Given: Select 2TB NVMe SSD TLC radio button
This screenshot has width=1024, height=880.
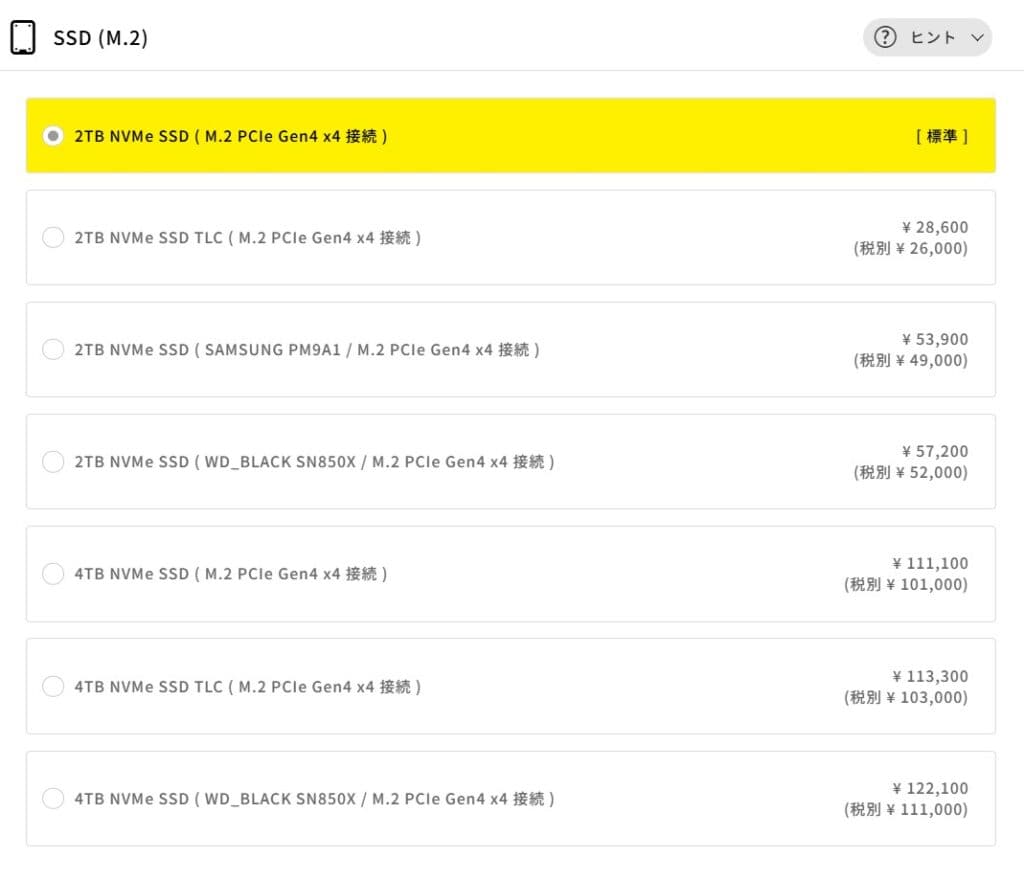Looking at the screenshot, I should point(53,238).
